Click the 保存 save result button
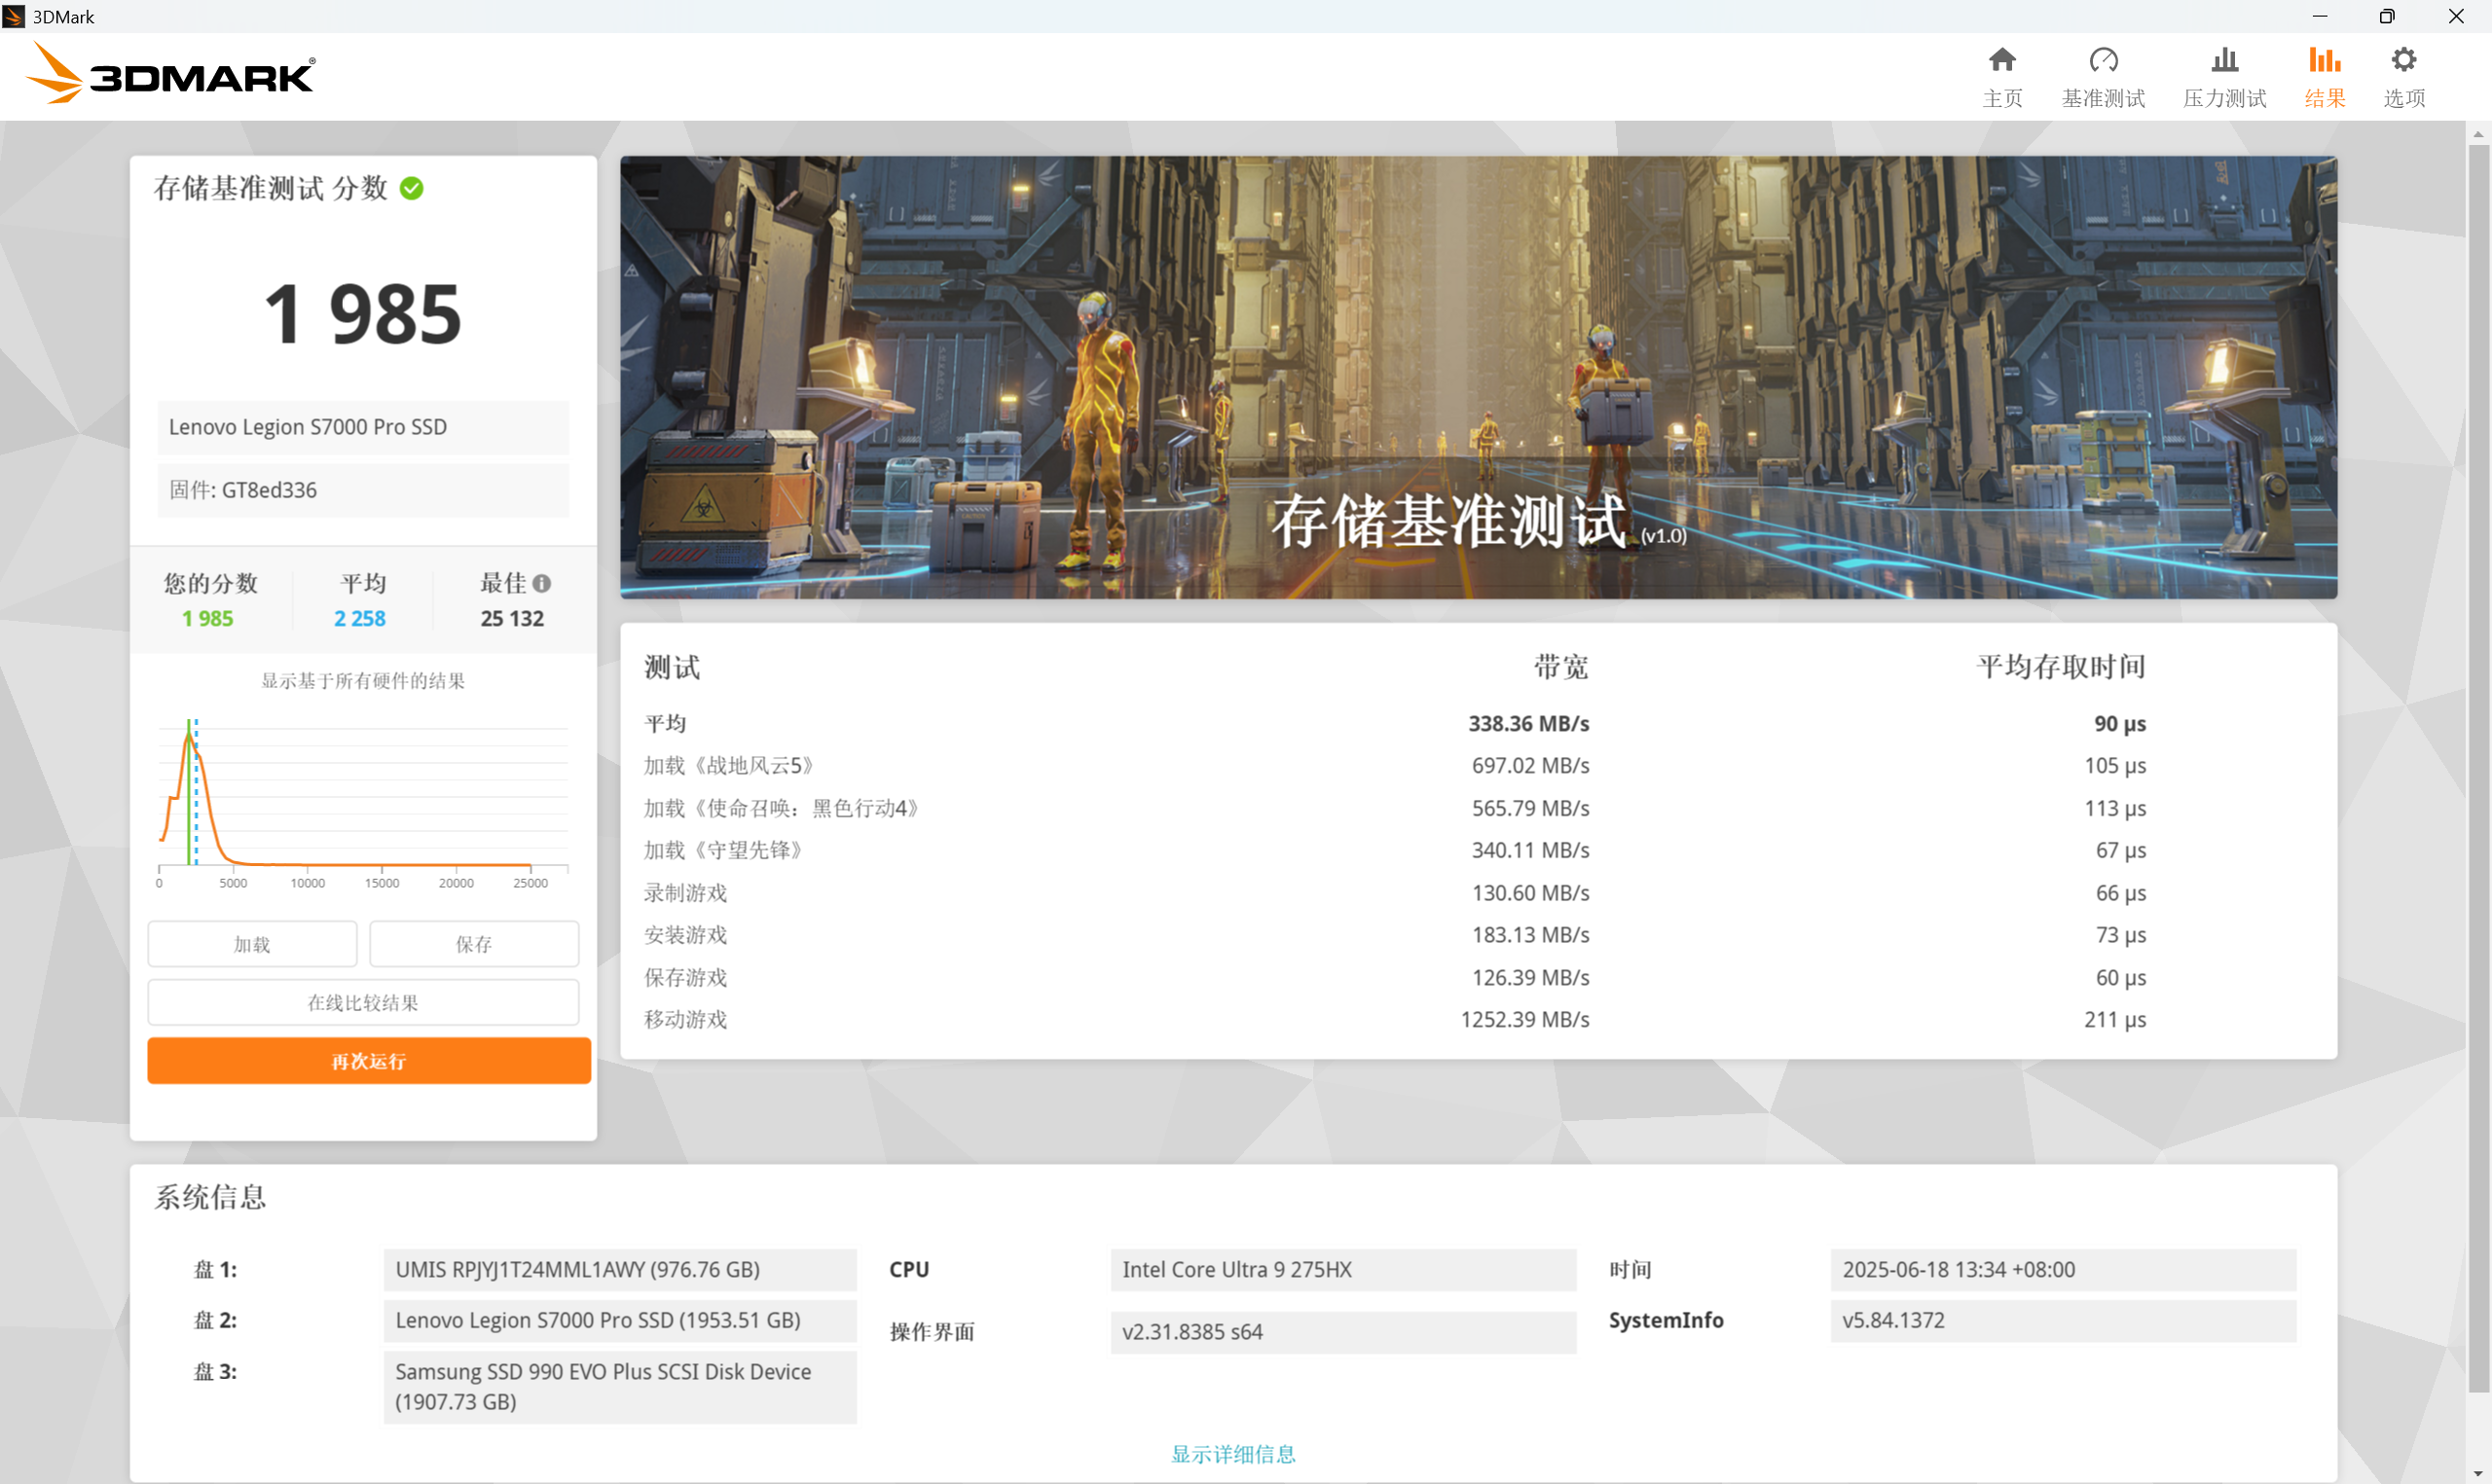 coord(474,944)
